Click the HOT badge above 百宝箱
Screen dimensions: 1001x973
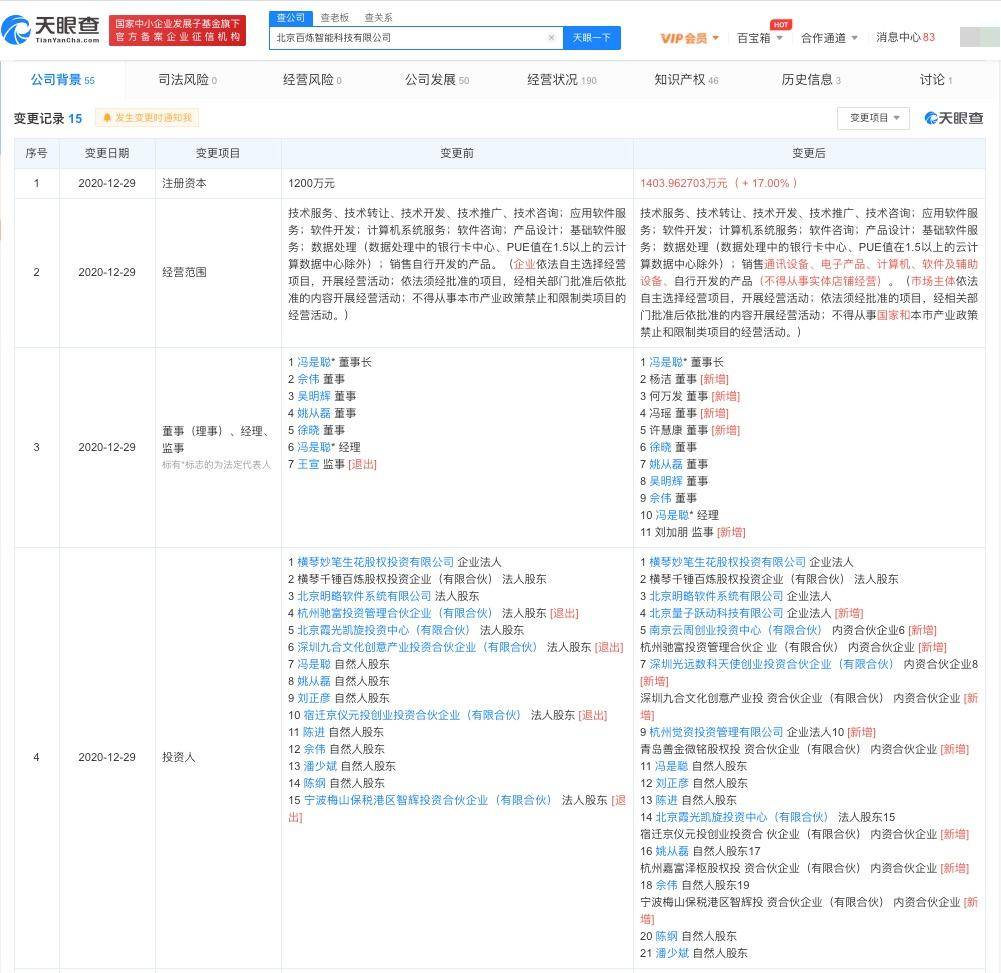pyautogui.click(x=781, y=24)
